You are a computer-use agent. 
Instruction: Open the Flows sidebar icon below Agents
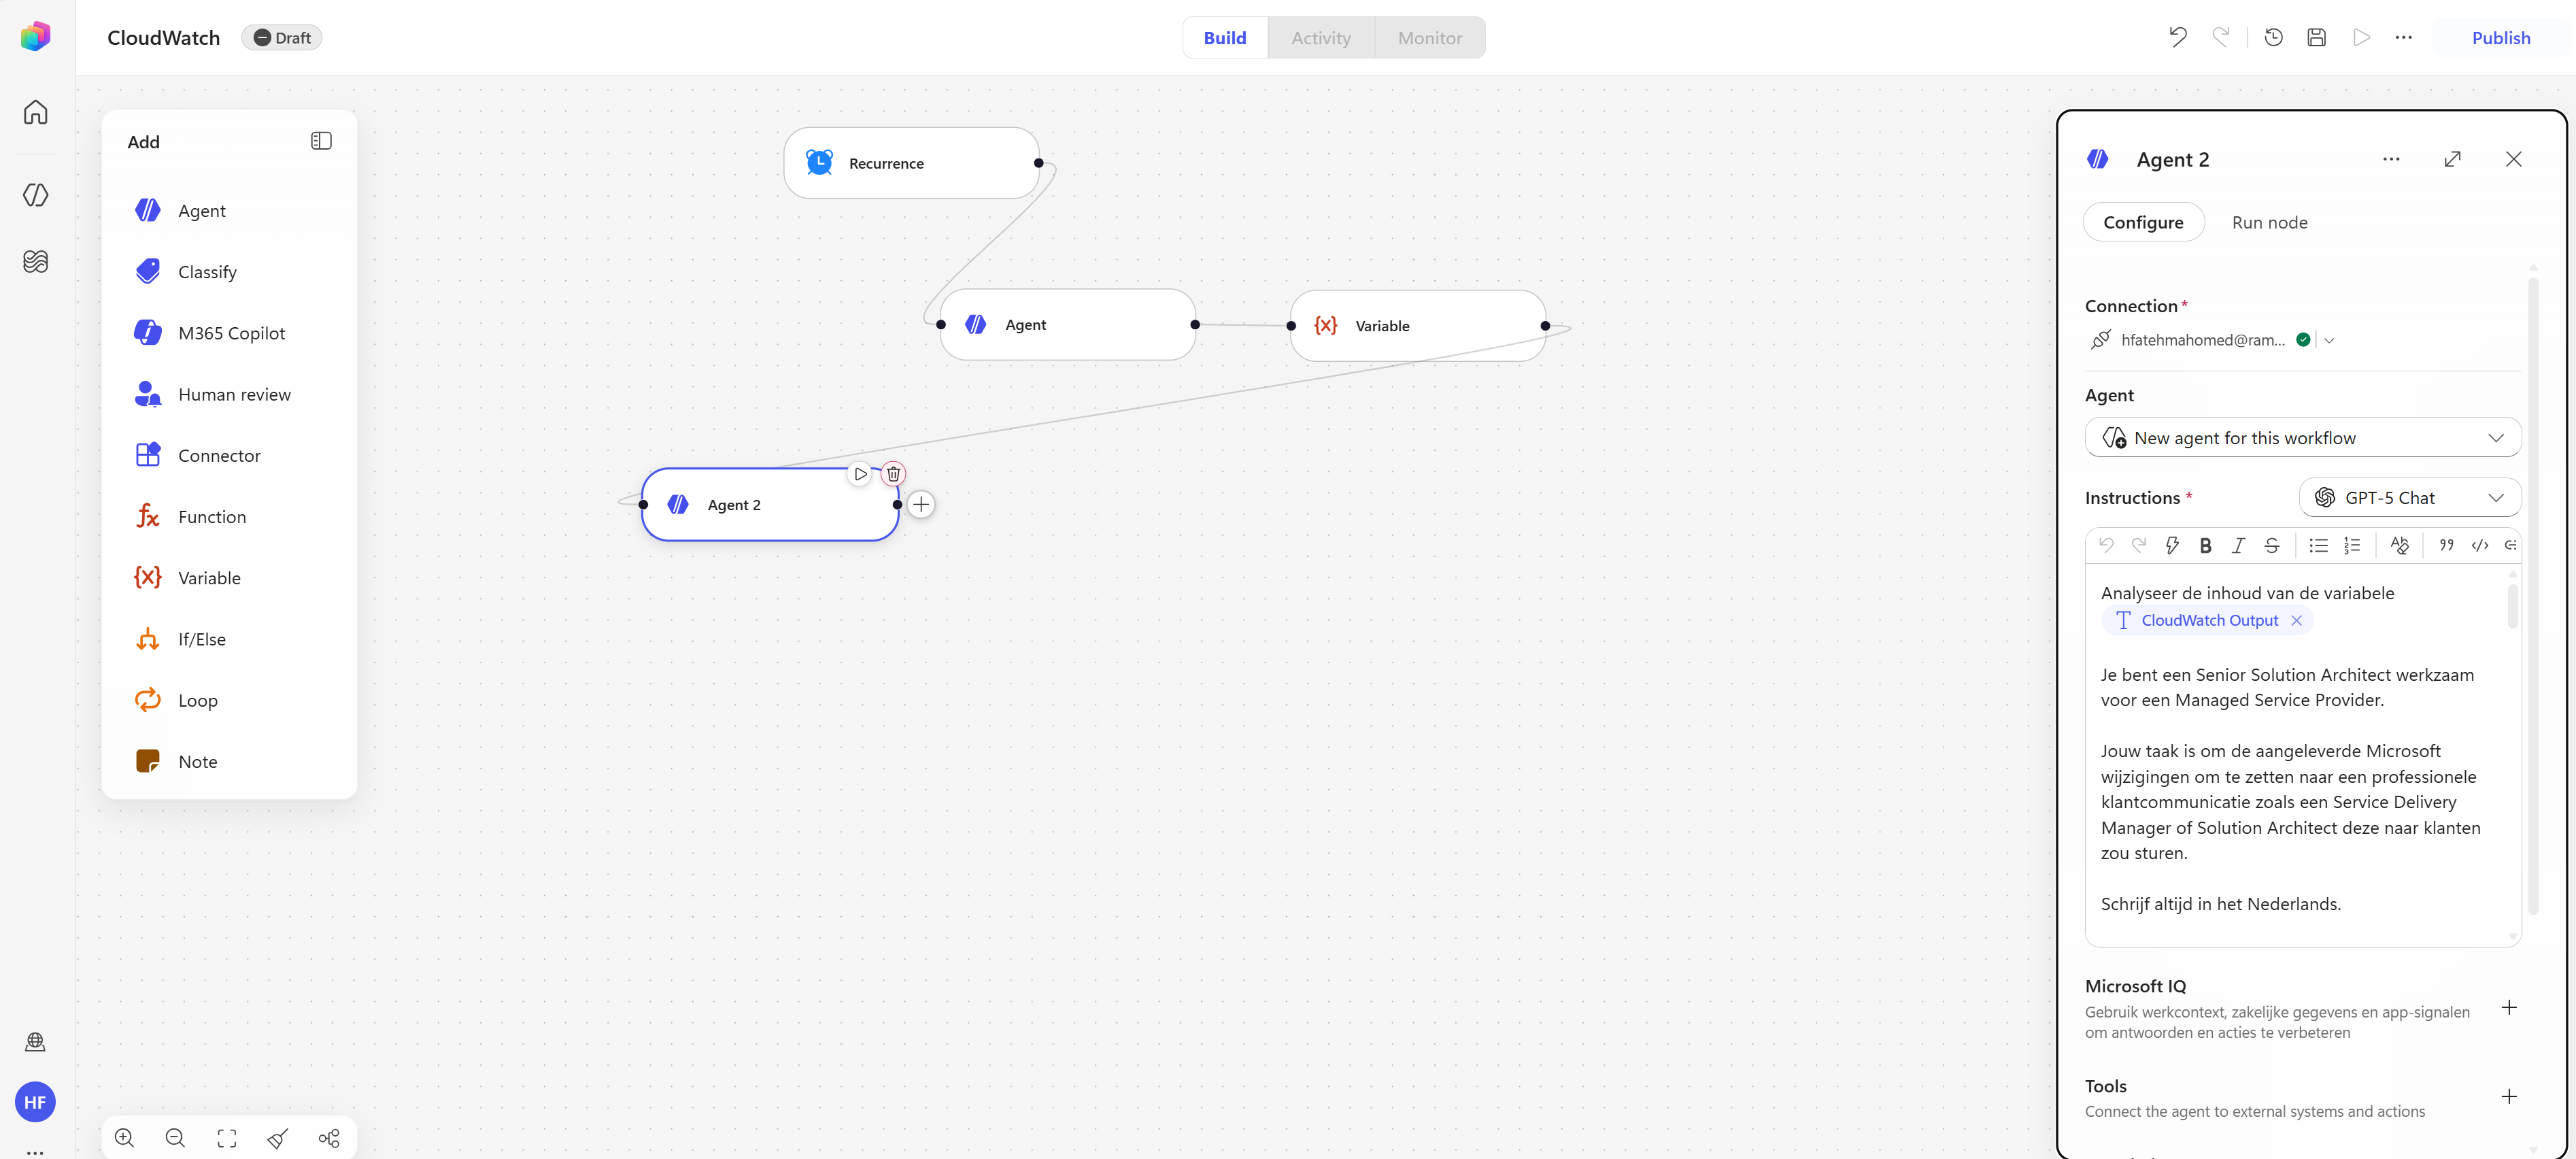click(x=36, y=261)
